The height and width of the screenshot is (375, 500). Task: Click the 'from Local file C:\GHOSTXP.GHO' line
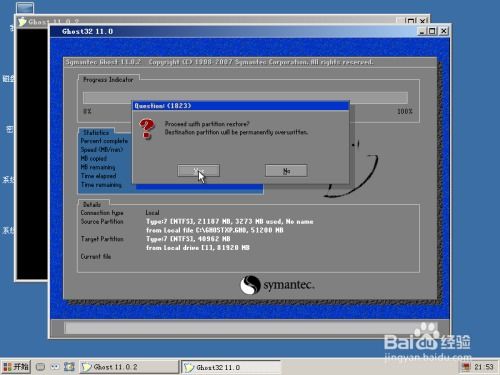pyautogui.click(x=215, y=230)
